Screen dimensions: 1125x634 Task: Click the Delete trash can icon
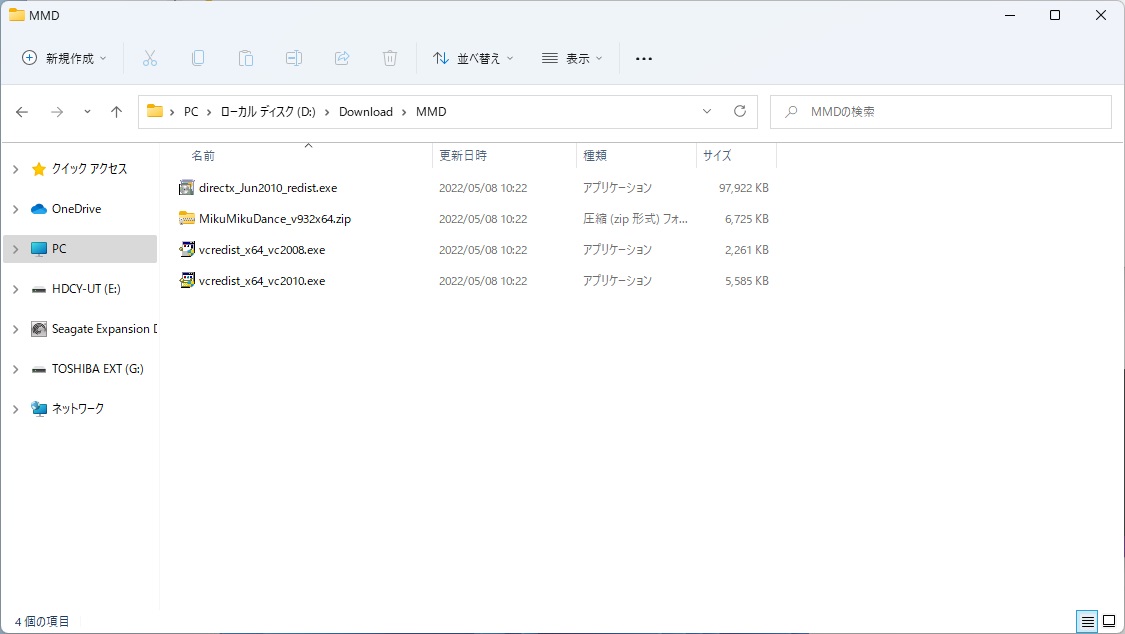coord(390,59)
